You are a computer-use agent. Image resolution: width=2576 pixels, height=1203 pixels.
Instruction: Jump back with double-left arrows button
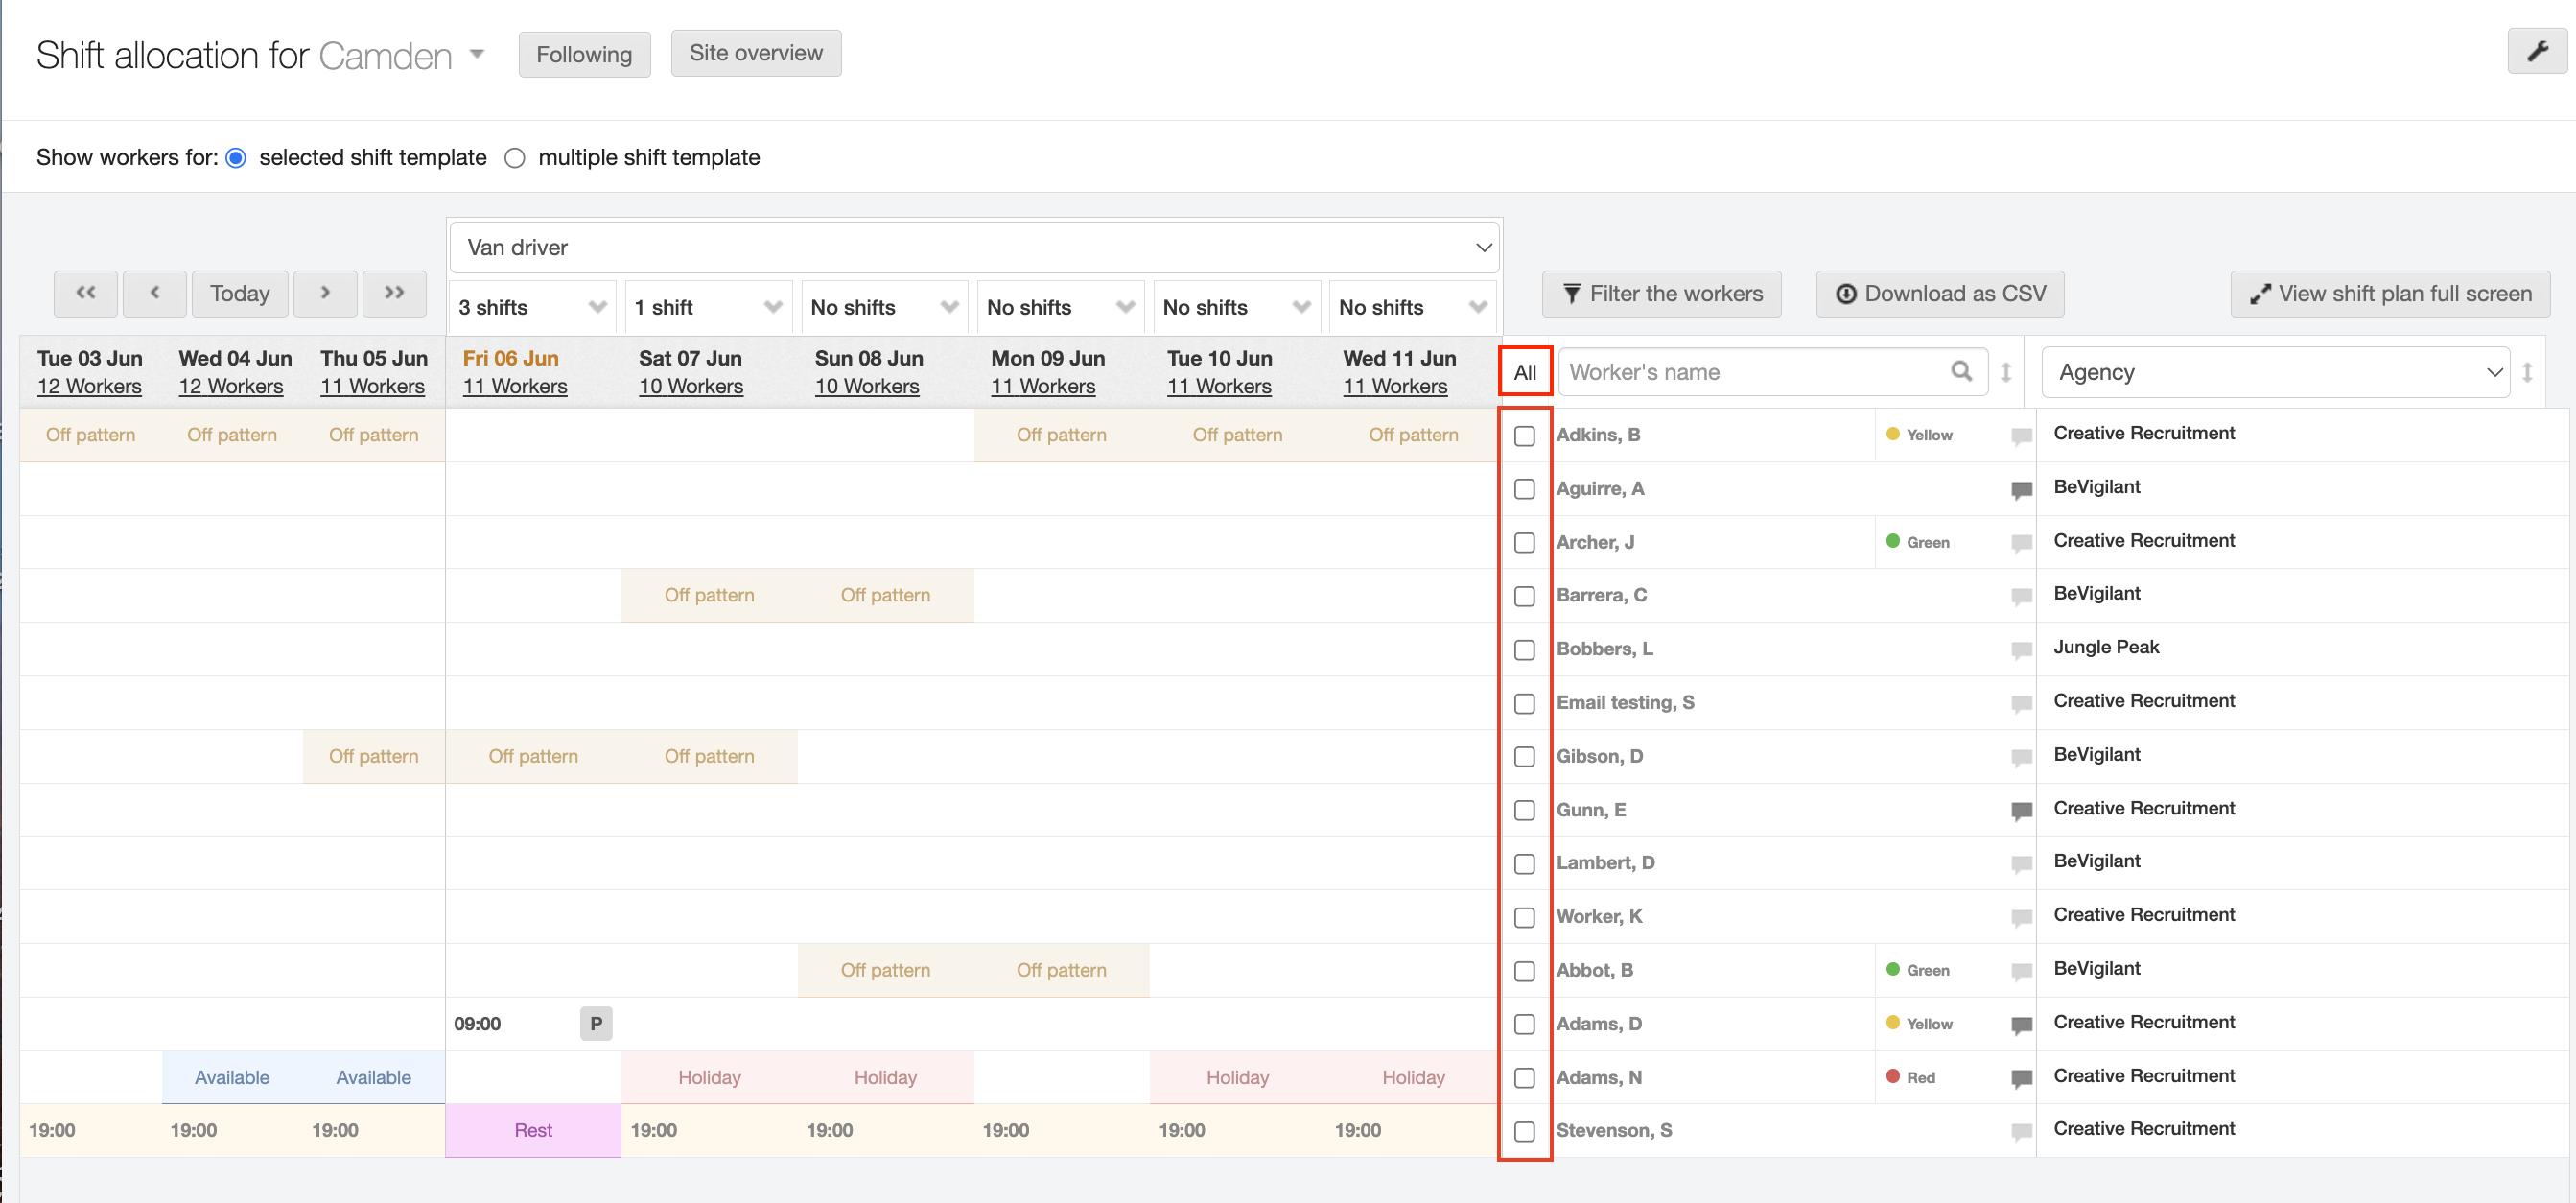click(86, 293)
